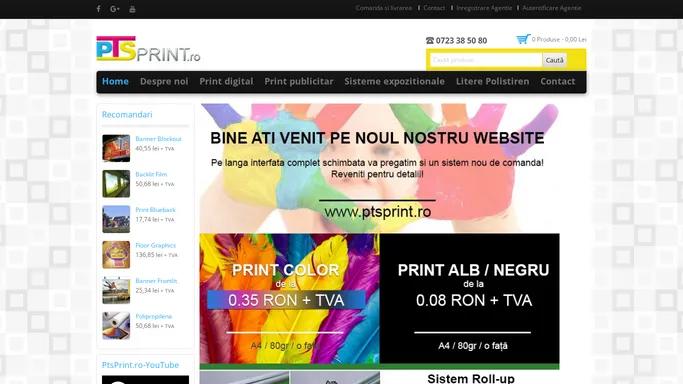Viewport: 683px width, 384px height.
Task: Open the Print publicitar menu
Action: coord(299,81)
